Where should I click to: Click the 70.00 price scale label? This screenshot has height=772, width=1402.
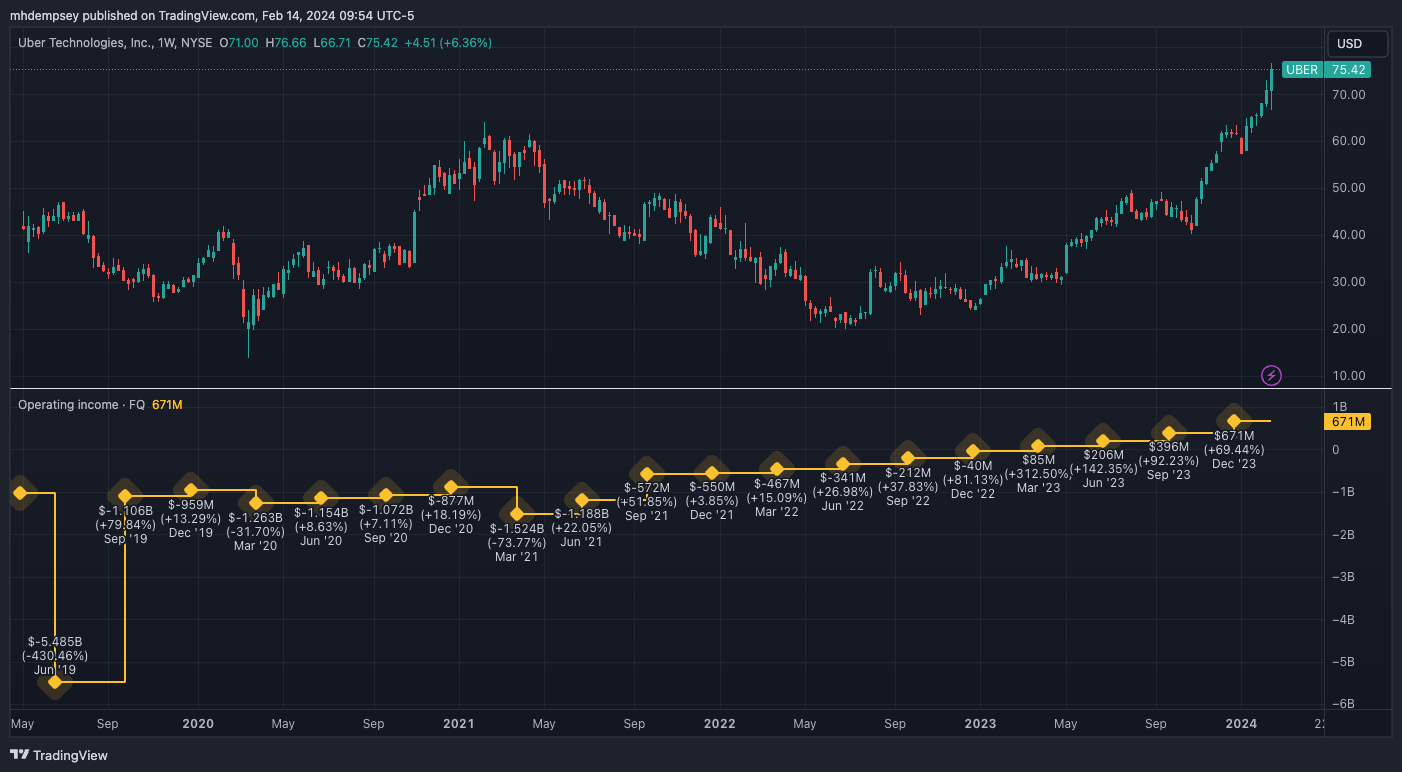pos(1349,94)
